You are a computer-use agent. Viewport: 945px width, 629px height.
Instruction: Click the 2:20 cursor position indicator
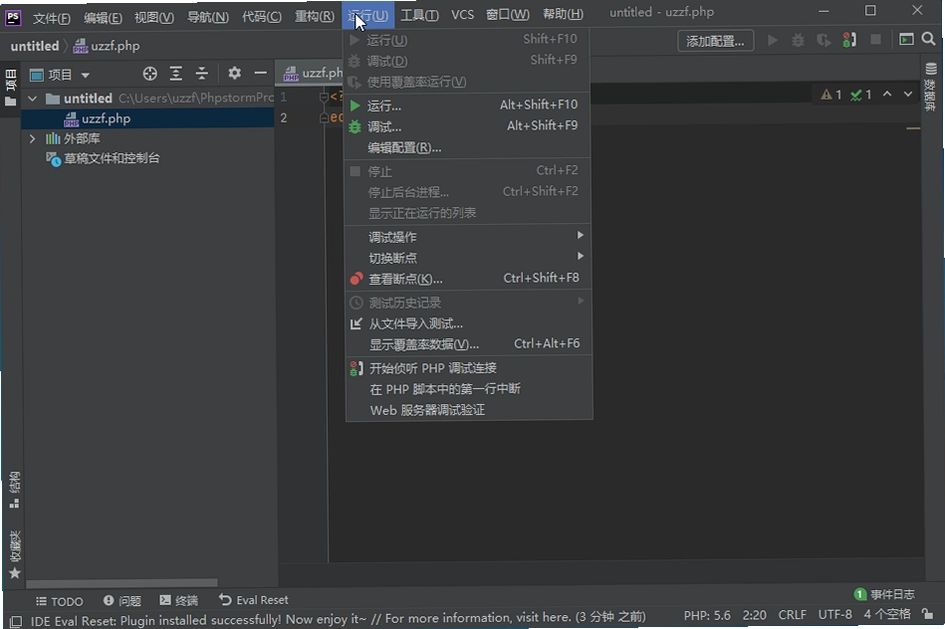click(x=755, y=615)
